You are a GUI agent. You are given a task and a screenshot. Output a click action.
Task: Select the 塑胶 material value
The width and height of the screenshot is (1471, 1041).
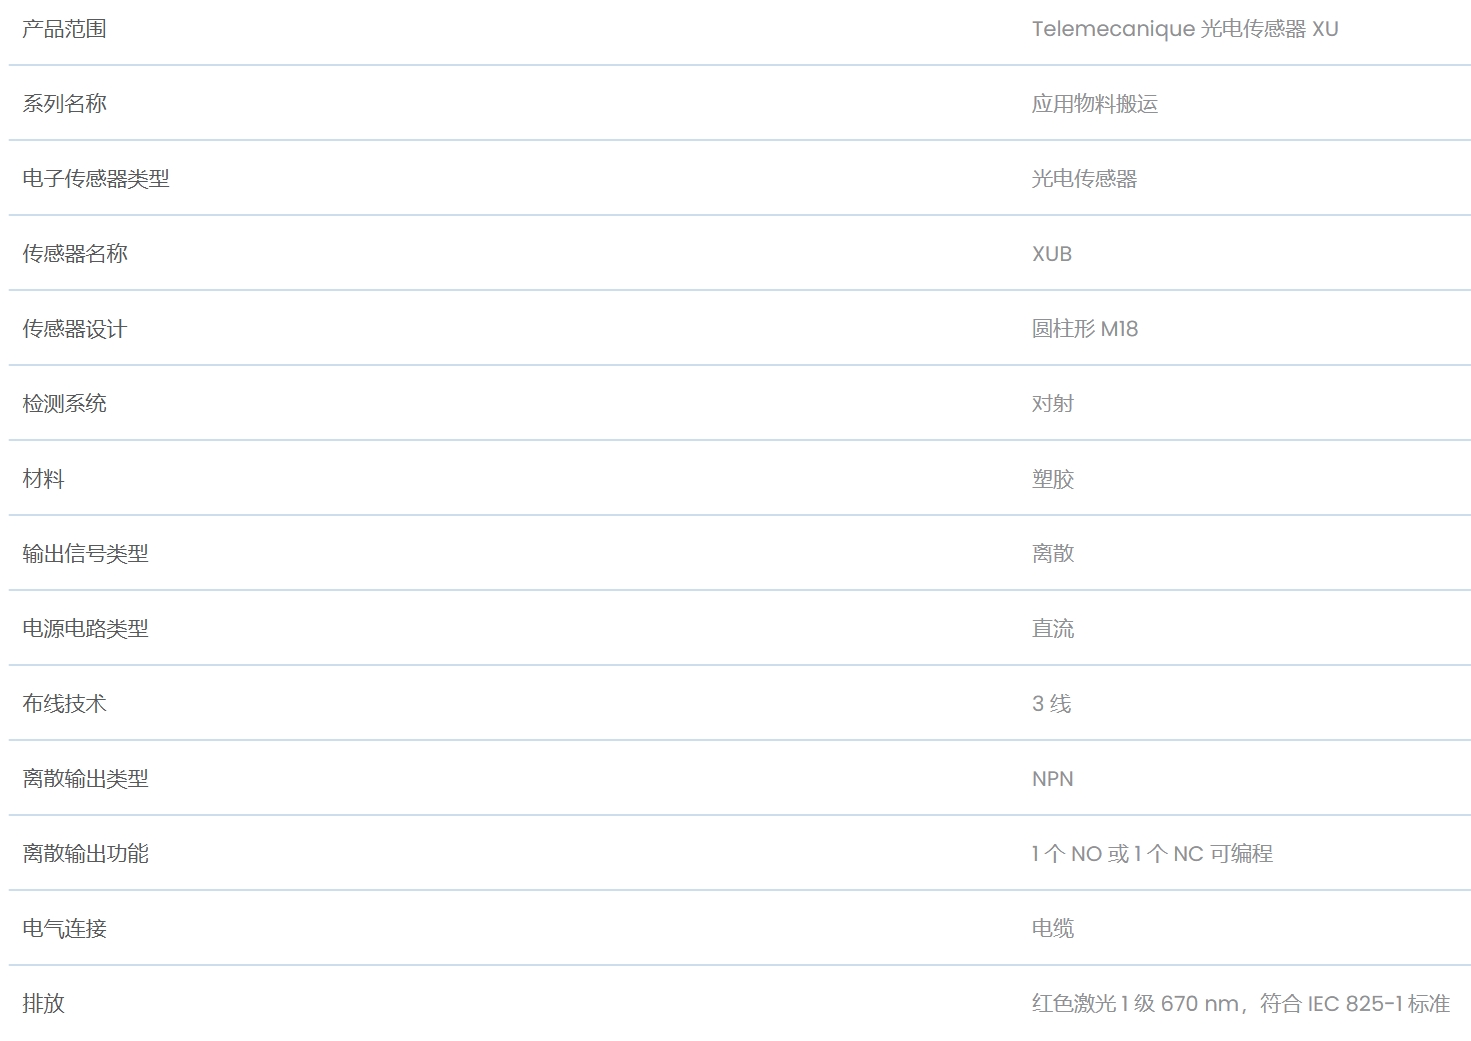tap(1053, 479)
